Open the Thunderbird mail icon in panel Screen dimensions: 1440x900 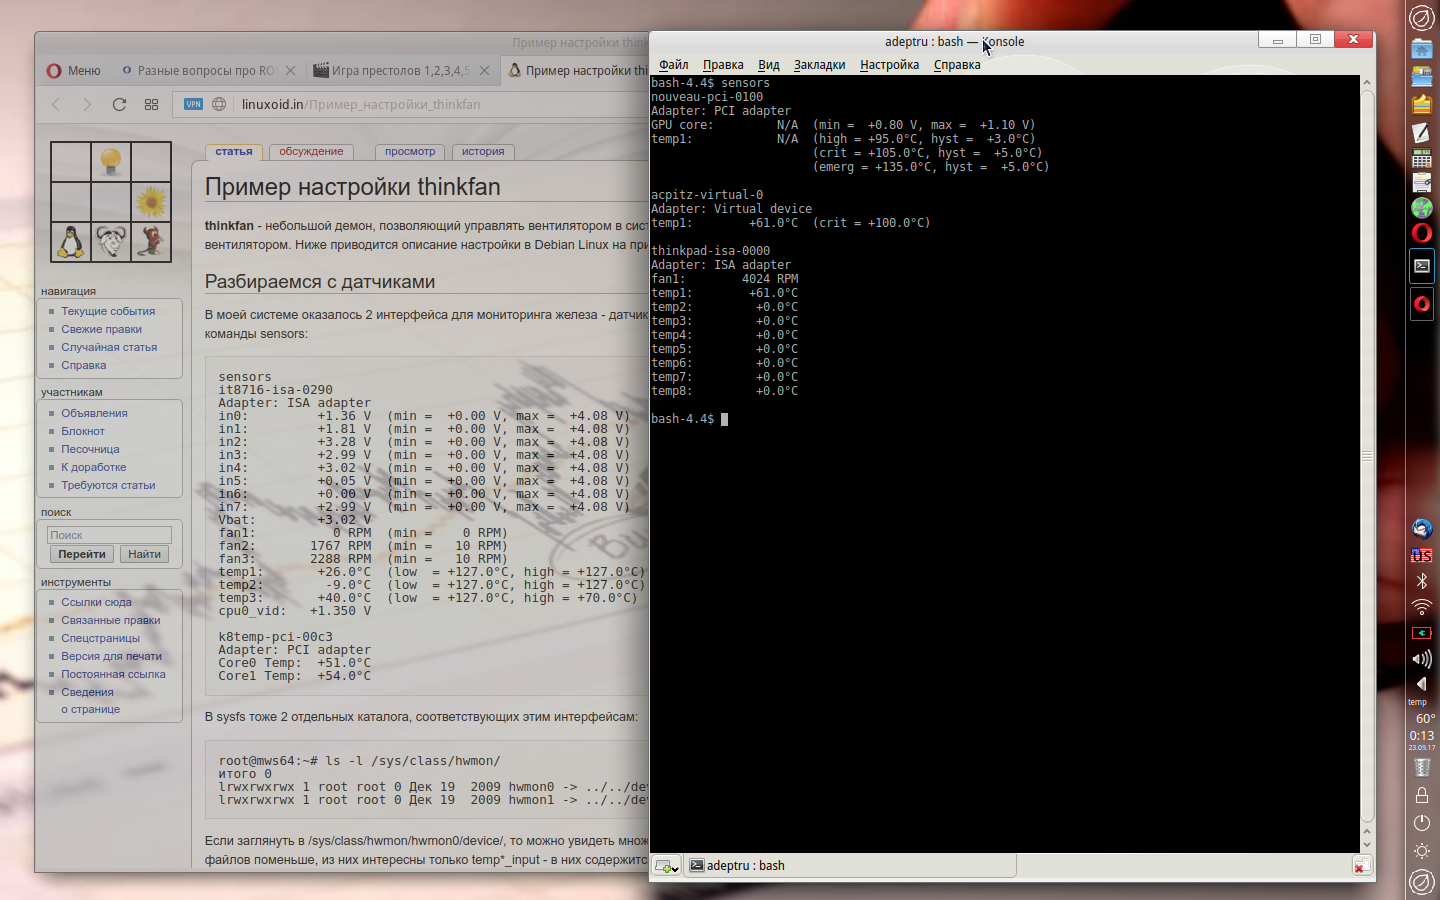pyautogui.click(x=1421, y=528)
